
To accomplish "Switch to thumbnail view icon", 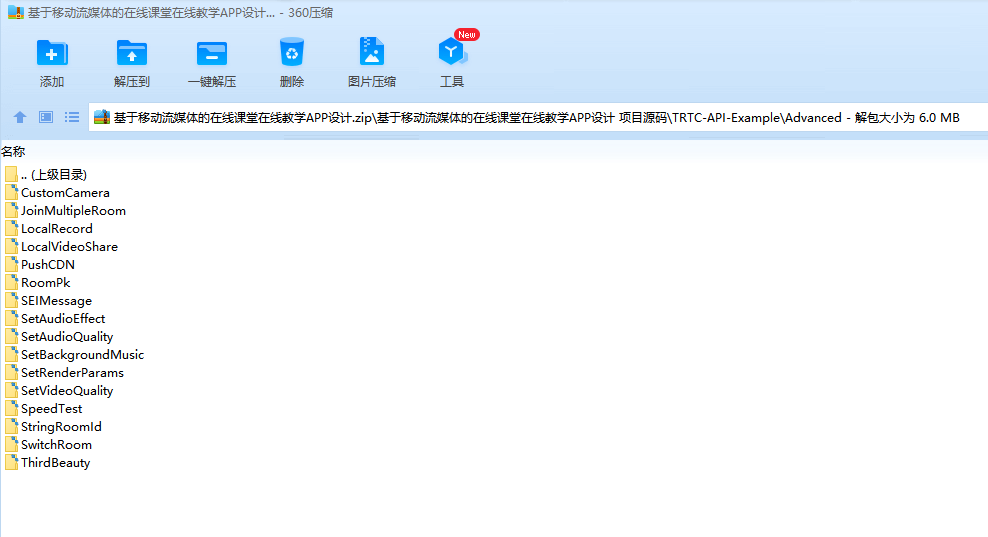I will click(x=46, y=117).
